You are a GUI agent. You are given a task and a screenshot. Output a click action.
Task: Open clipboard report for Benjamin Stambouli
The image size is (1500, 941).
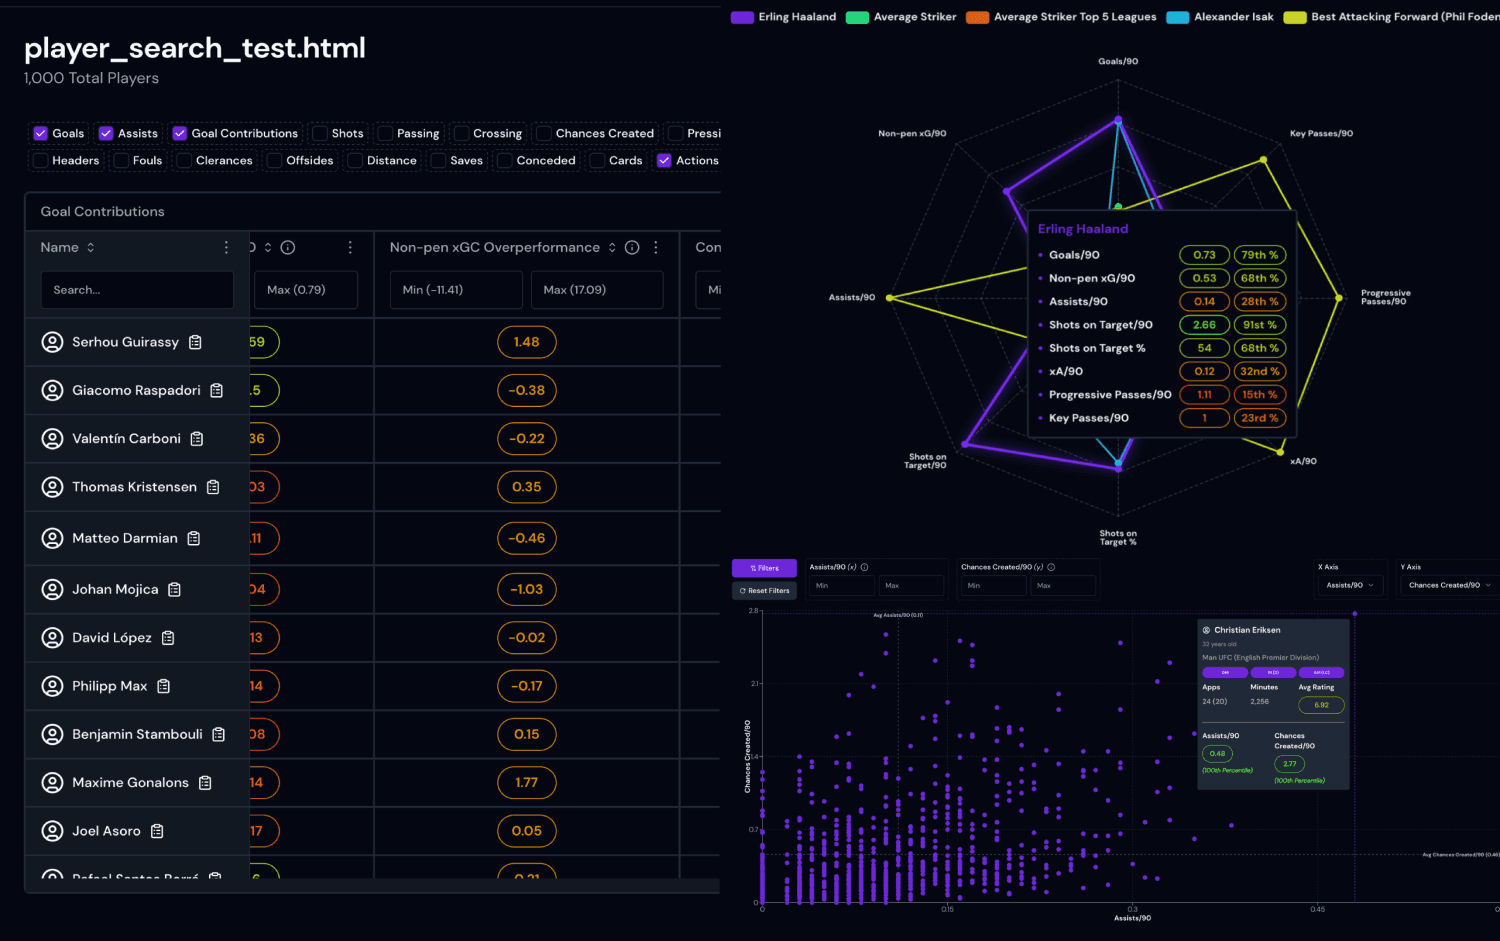(218, 734)
